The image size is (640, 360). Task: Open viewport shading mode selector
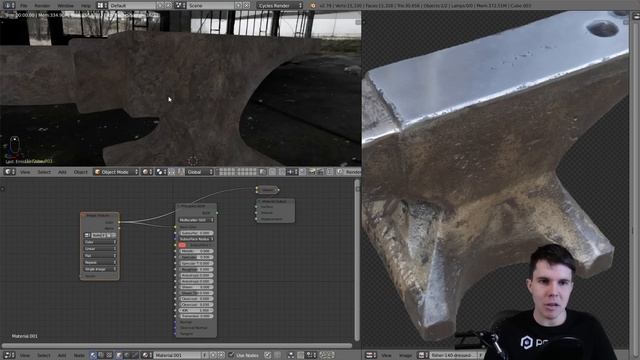(x=147, y=172)
